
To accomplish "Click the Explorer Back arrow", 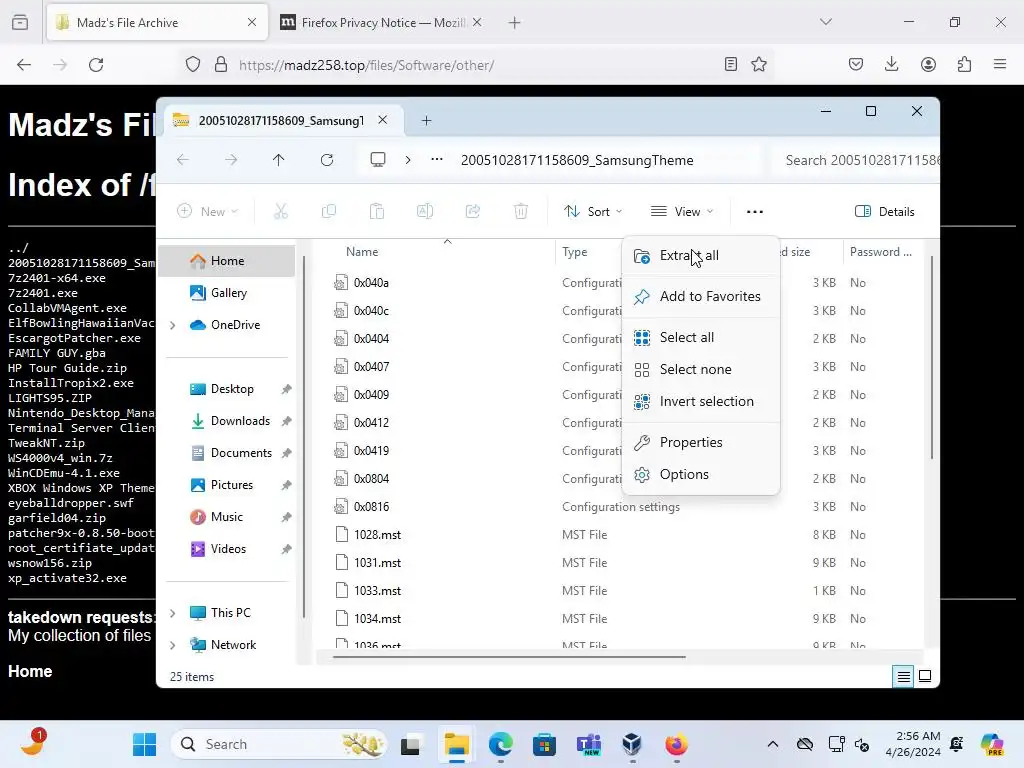I will click(183, 160).
